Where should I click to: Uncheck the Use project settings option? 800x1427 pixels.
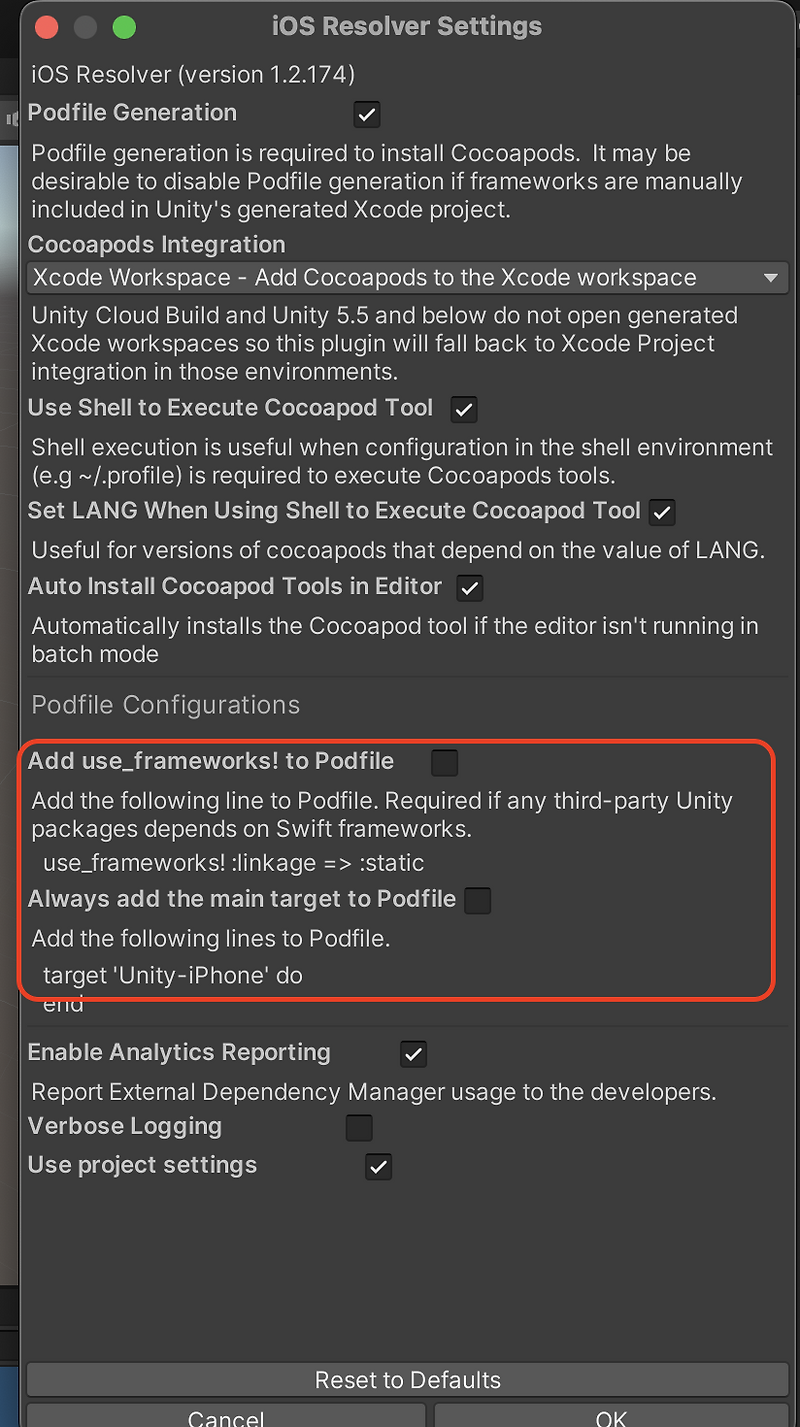378,1166
